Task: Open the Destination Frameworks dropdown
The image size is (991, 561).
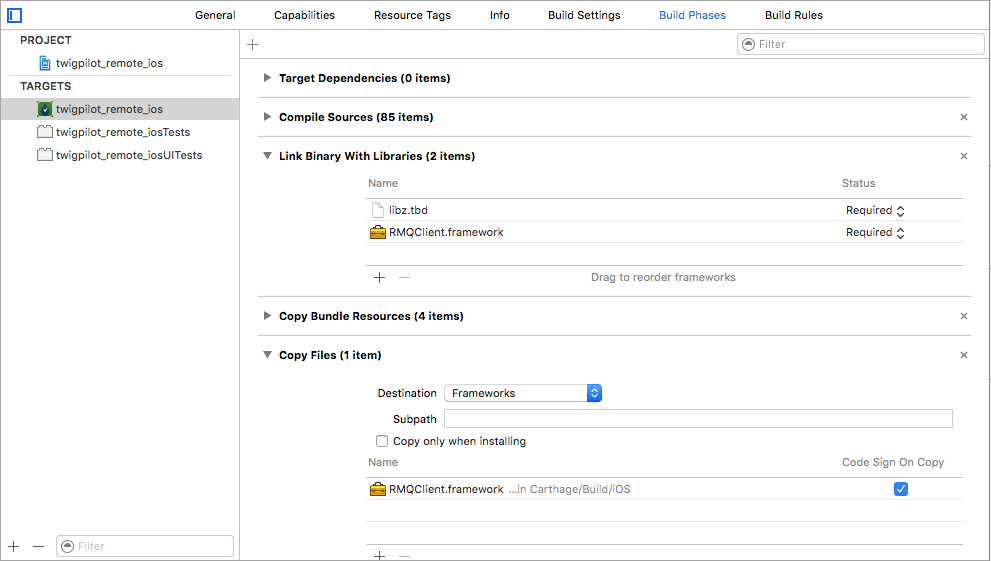Action: 523,393
